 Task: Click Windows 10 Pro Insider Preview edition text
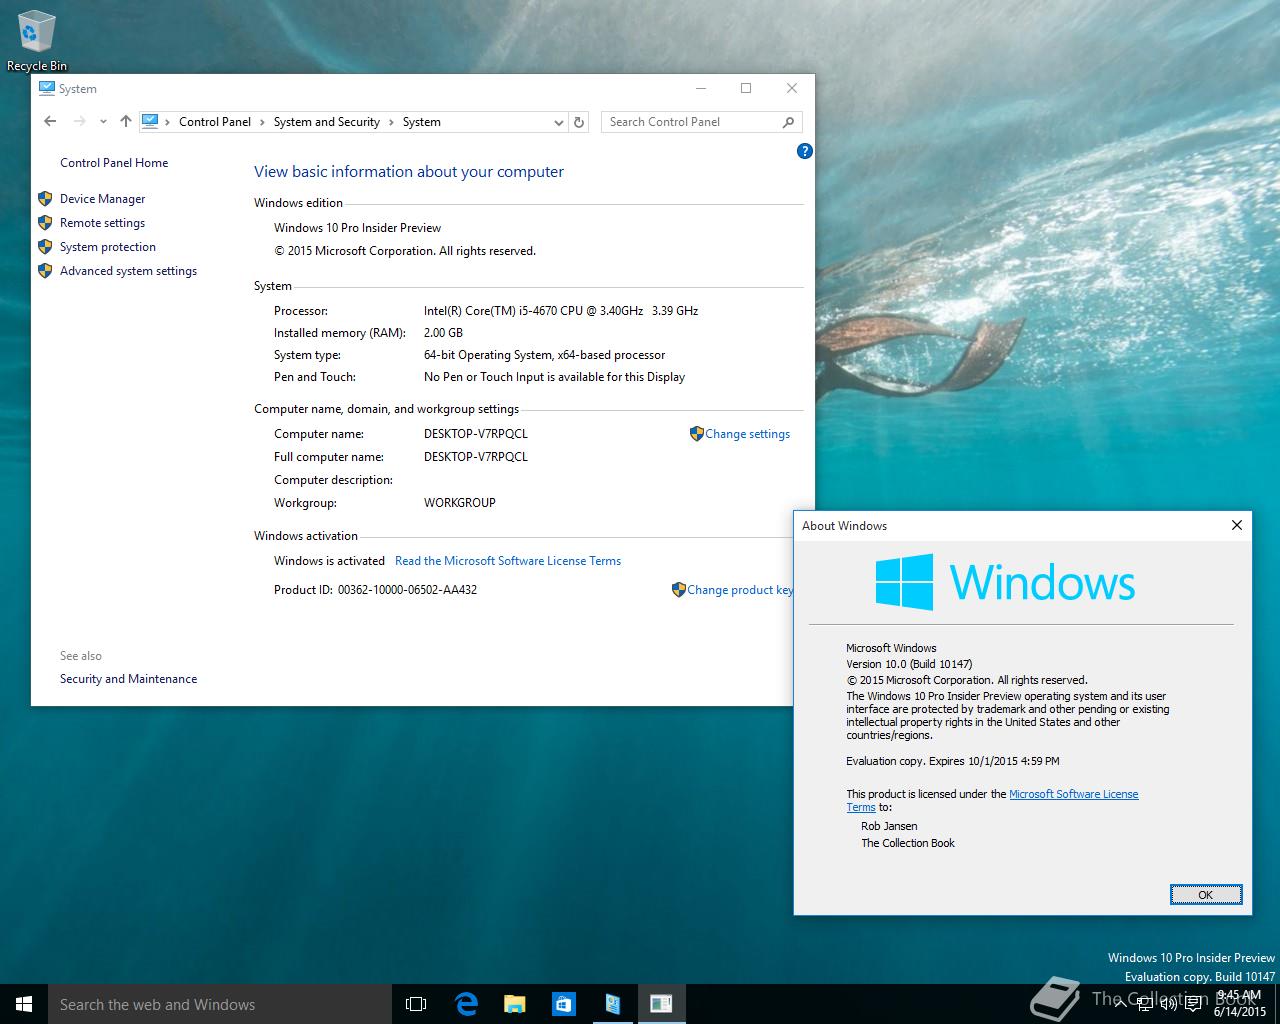click(357, 228)
